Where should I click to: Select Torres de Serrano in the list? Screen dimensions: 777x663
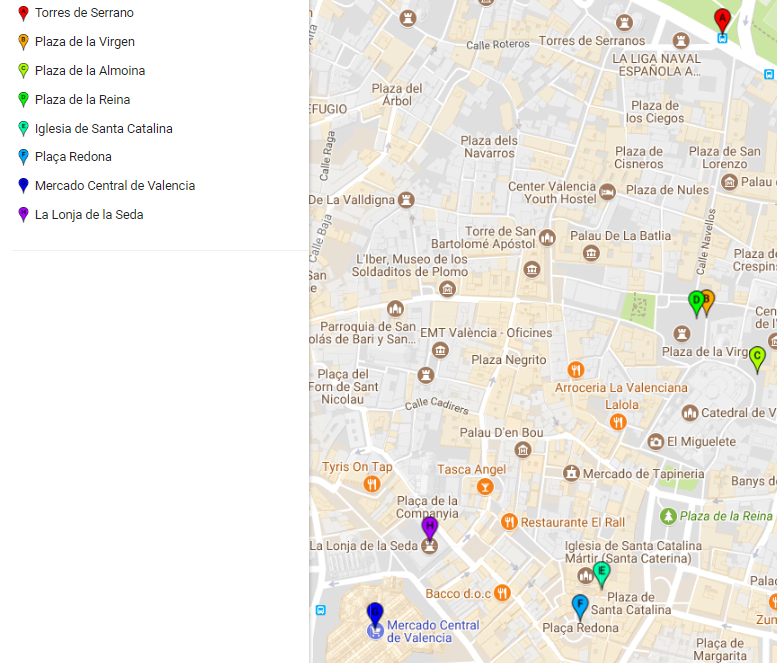(84, 13)
